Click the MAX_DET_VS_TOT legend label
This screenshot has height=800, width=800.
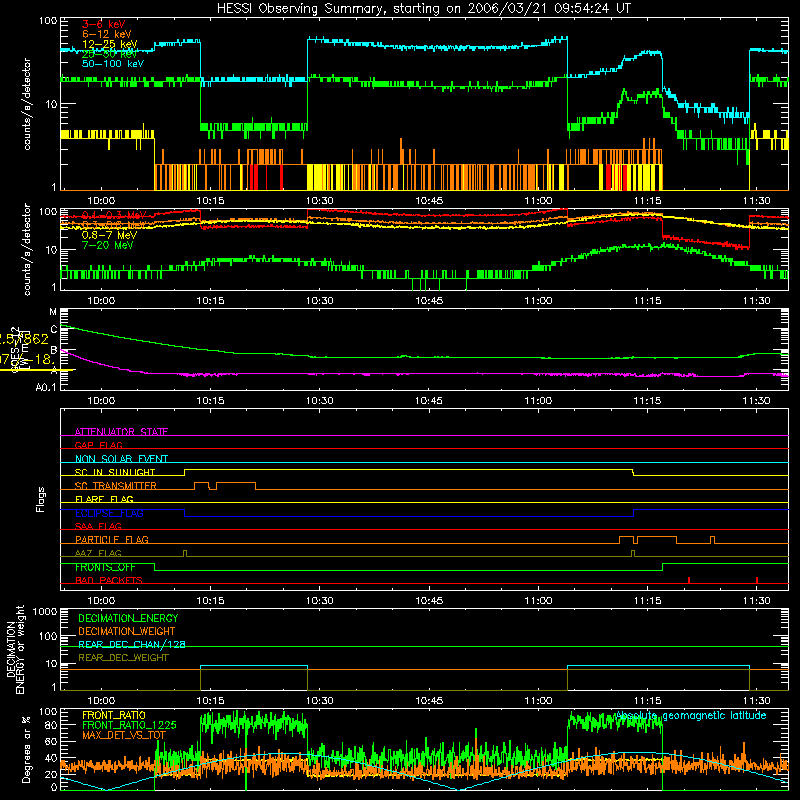pos(124,735)
